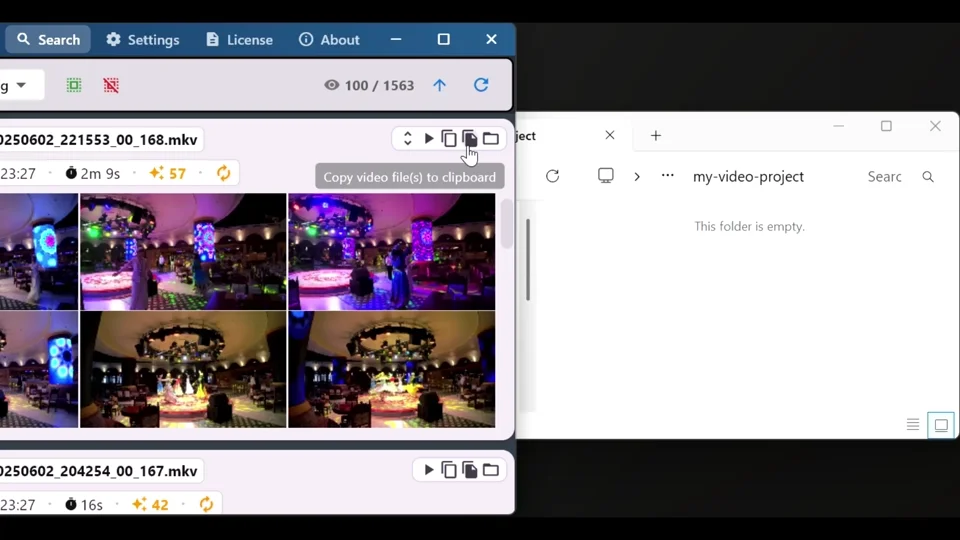Image resolution: width=960 pixels, height=540 pixels.
Task: Copy path icon for 00_167.mkv
Action: pos(449,470)
